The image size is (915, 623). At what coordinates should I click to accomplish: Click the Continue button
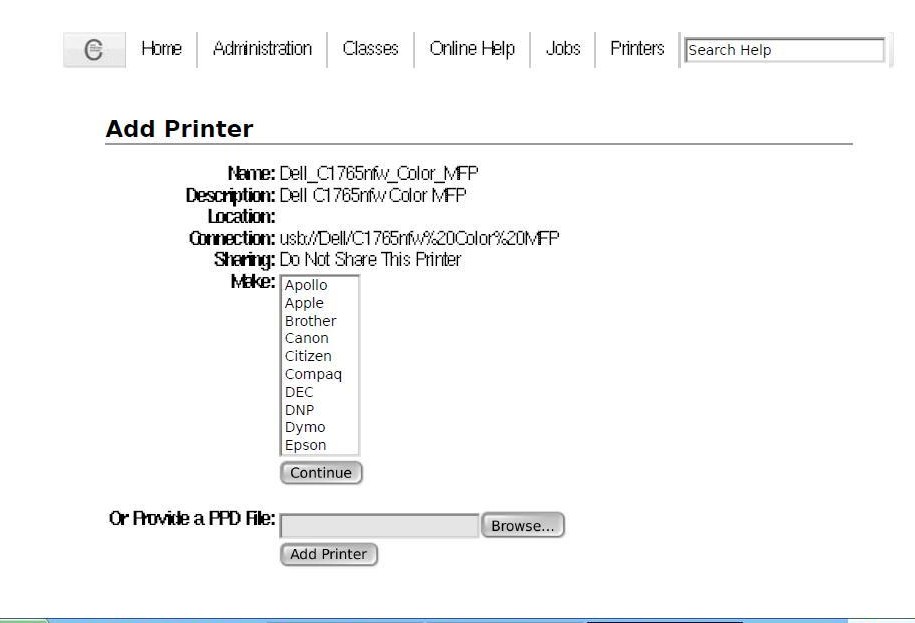(x=321, y=473)
